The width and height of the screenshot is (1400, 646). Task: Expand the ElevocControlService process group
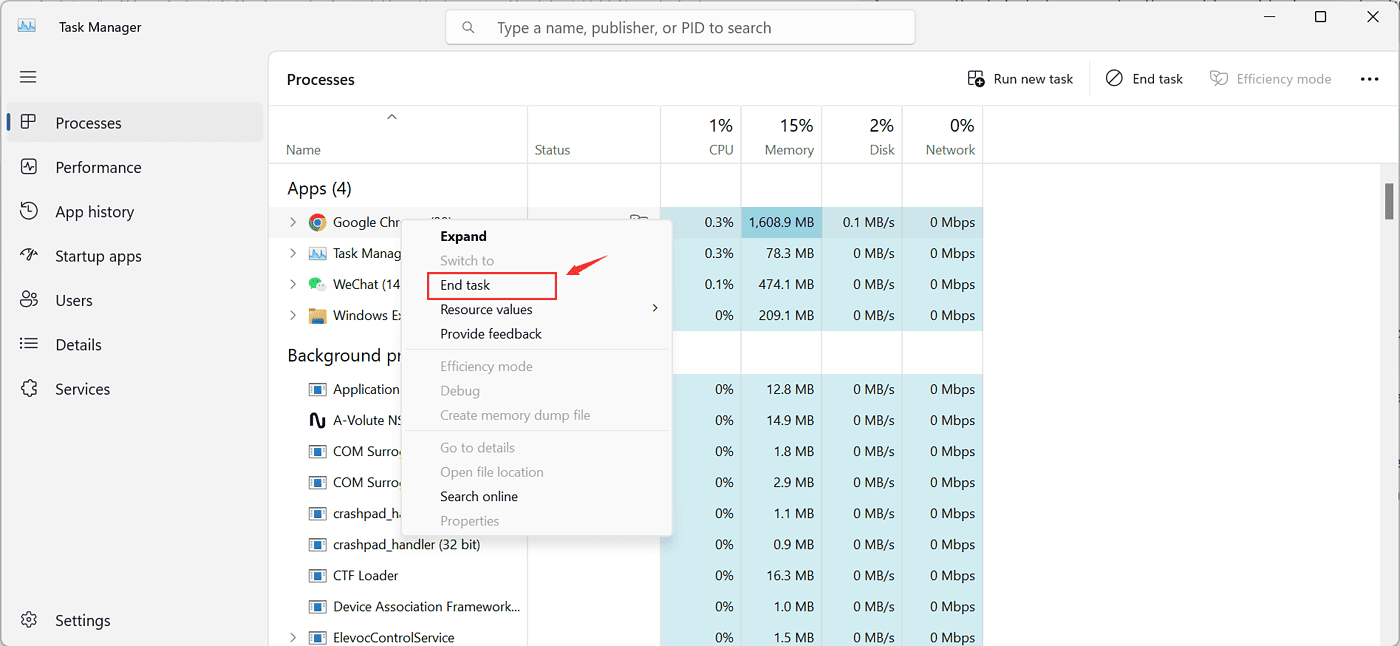(293, 637)
